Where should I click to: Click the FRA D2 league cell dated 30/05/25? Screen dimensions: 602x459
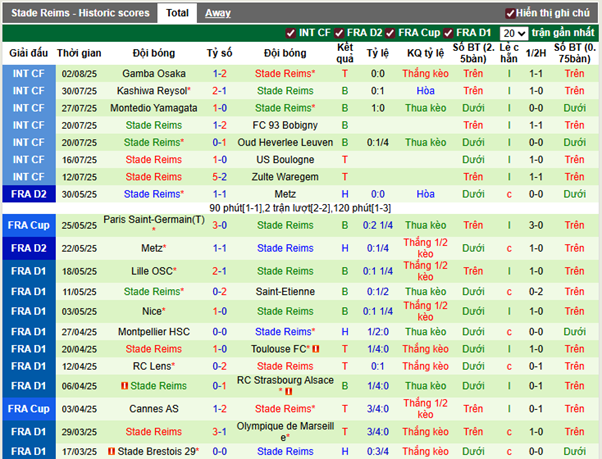click(x=29, y=194)
